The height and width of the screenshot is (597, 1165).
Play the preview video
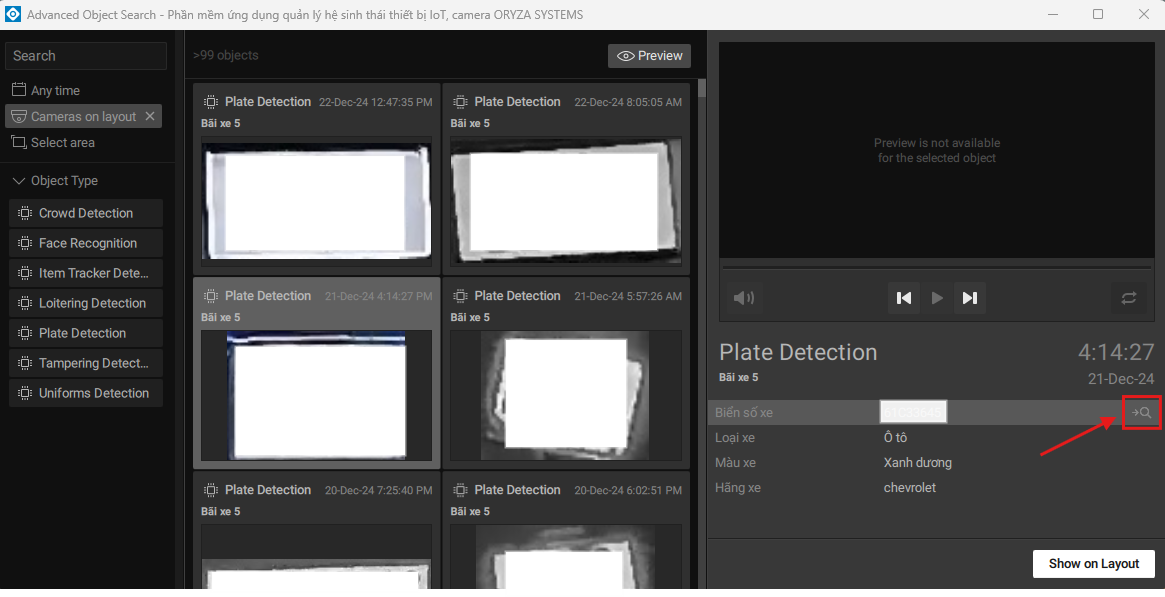(937, 298)
